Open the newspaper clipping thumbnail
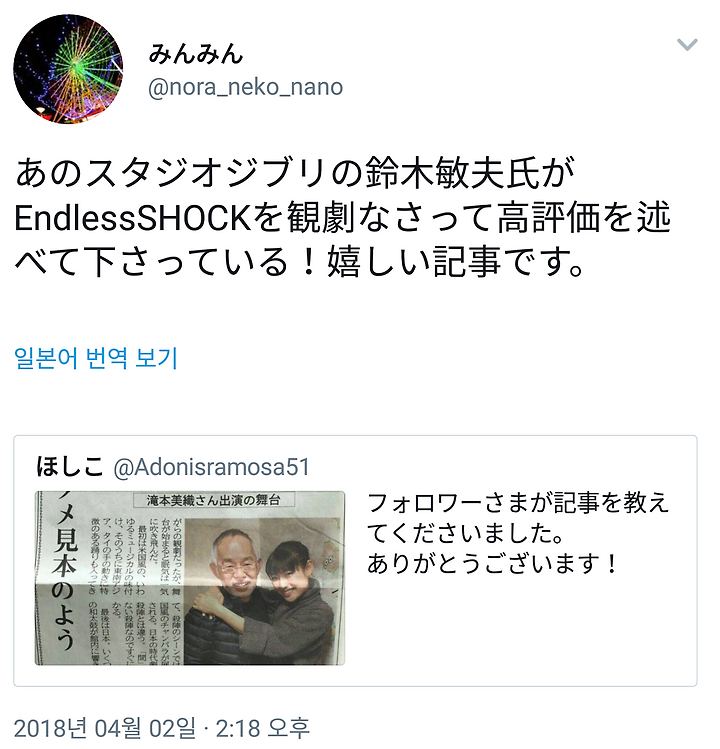 coord(190,578)
